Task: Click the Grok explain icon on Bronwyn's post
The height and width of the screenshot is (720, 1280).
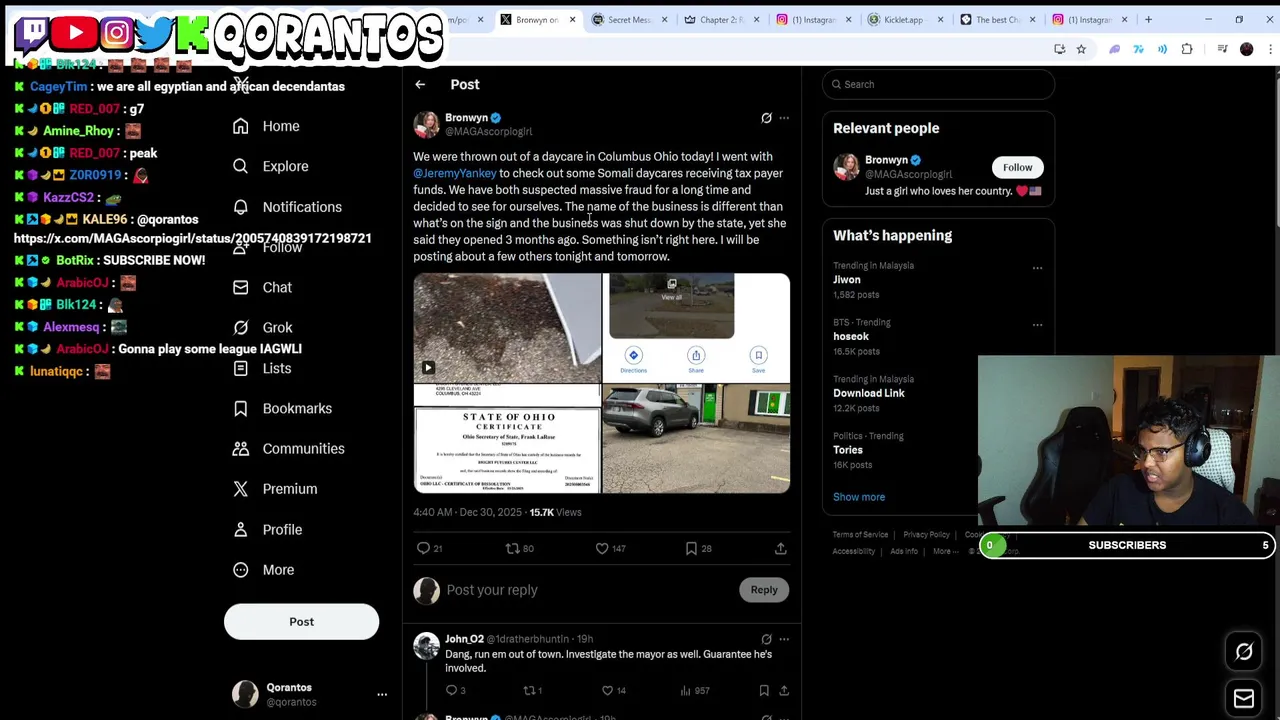Action: (x=766, y=118)
